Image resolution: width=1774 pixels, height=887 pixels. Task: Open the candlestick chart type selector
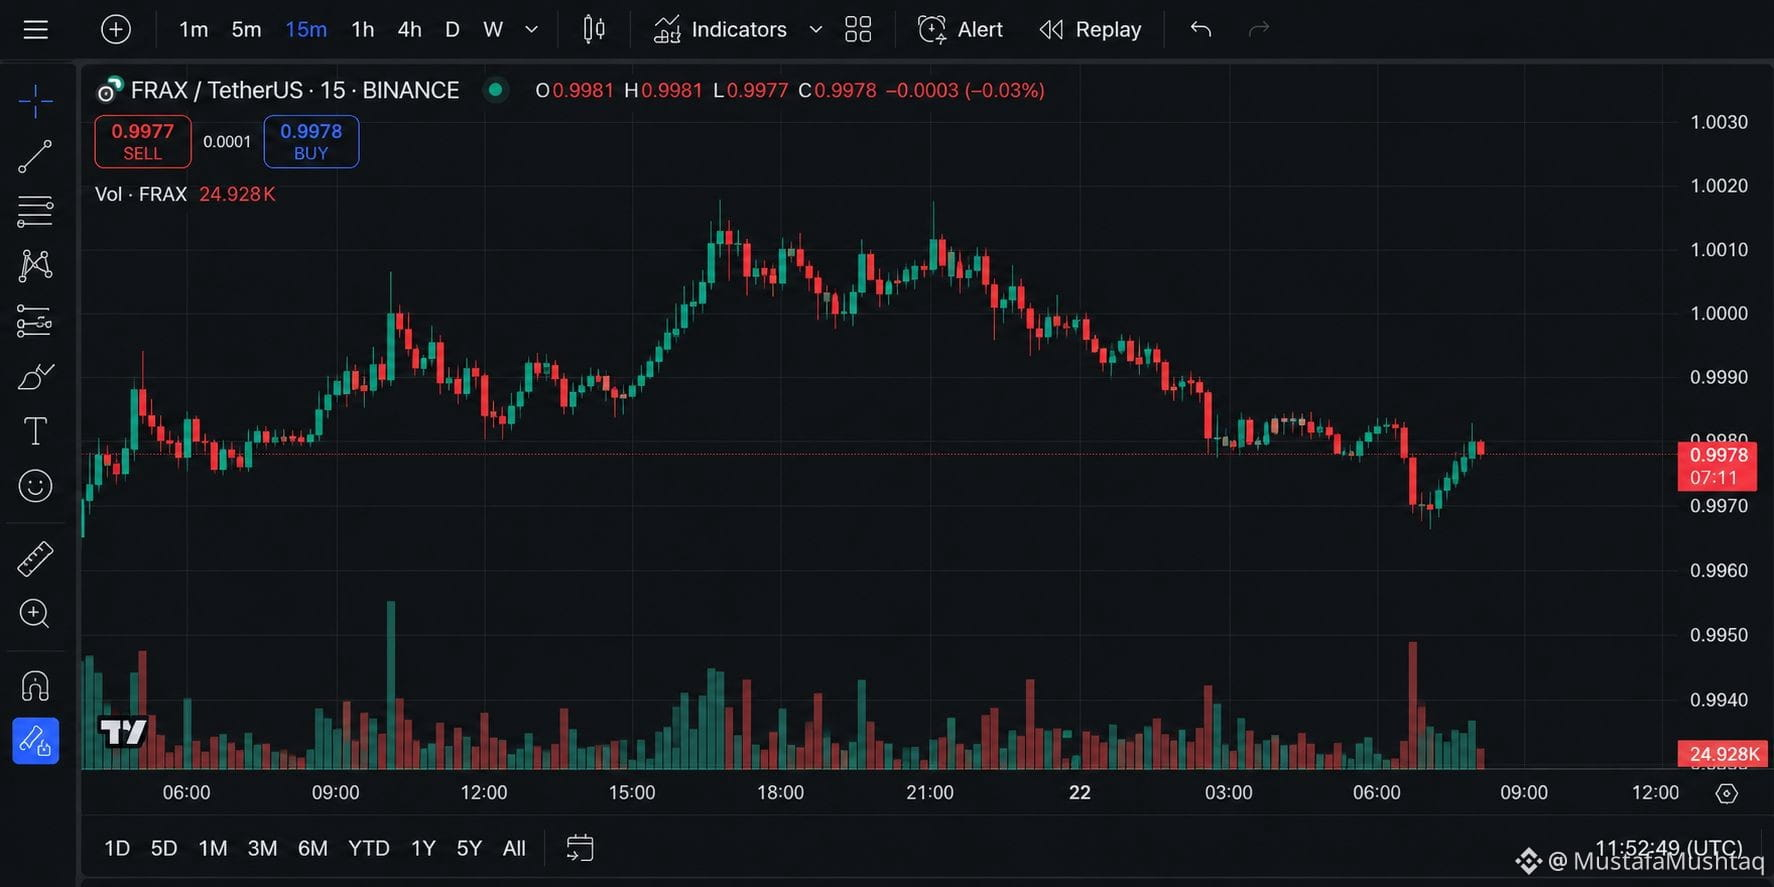point(594,29)
